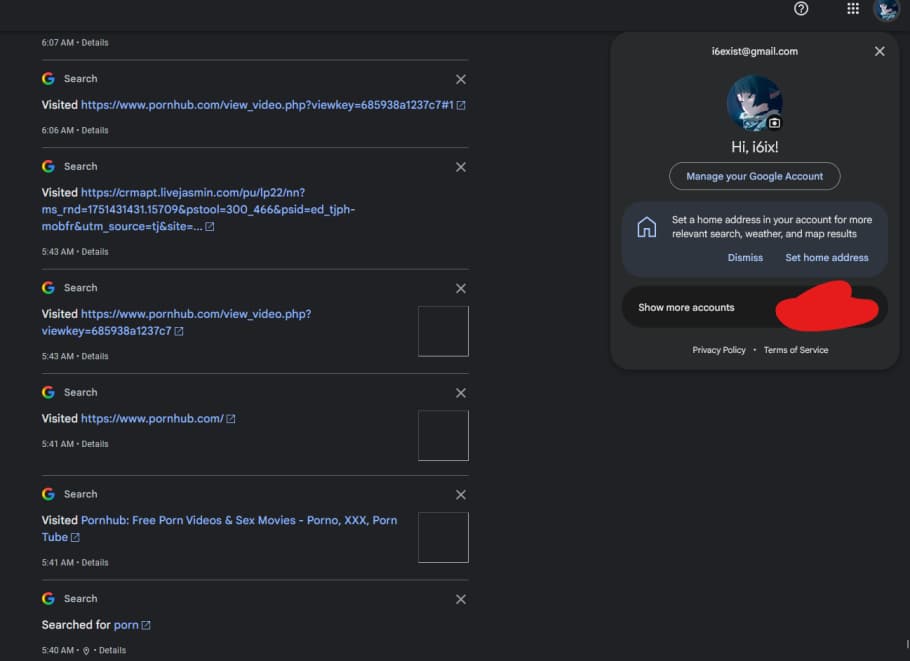
Task: Click the email address i6exist@gmail.com in the popup
Action: 754,51
